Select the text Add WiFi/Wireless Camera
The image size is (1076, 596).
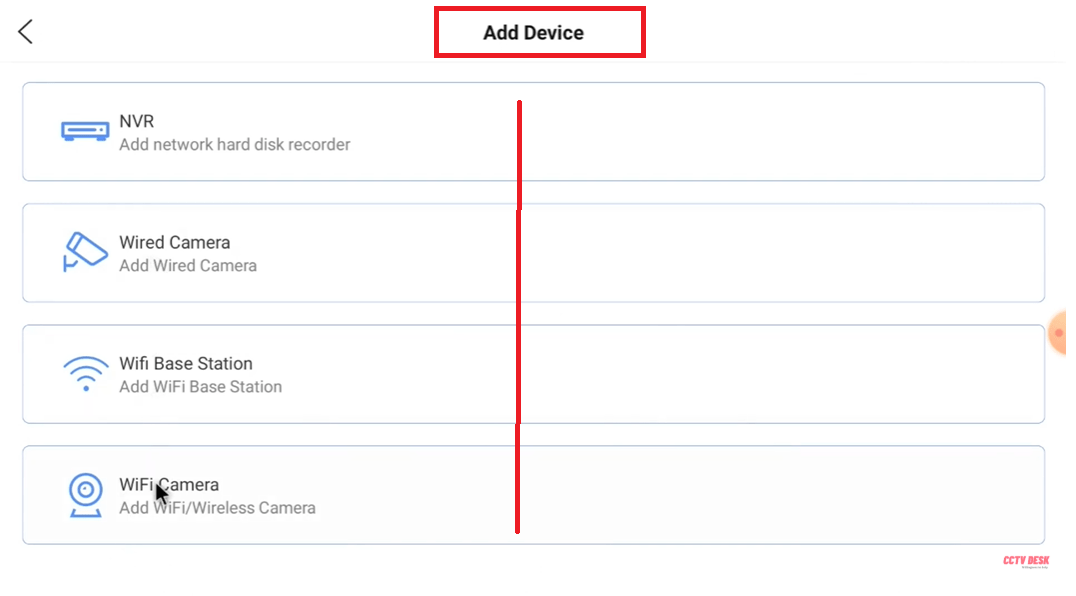[x=217, y=508]
